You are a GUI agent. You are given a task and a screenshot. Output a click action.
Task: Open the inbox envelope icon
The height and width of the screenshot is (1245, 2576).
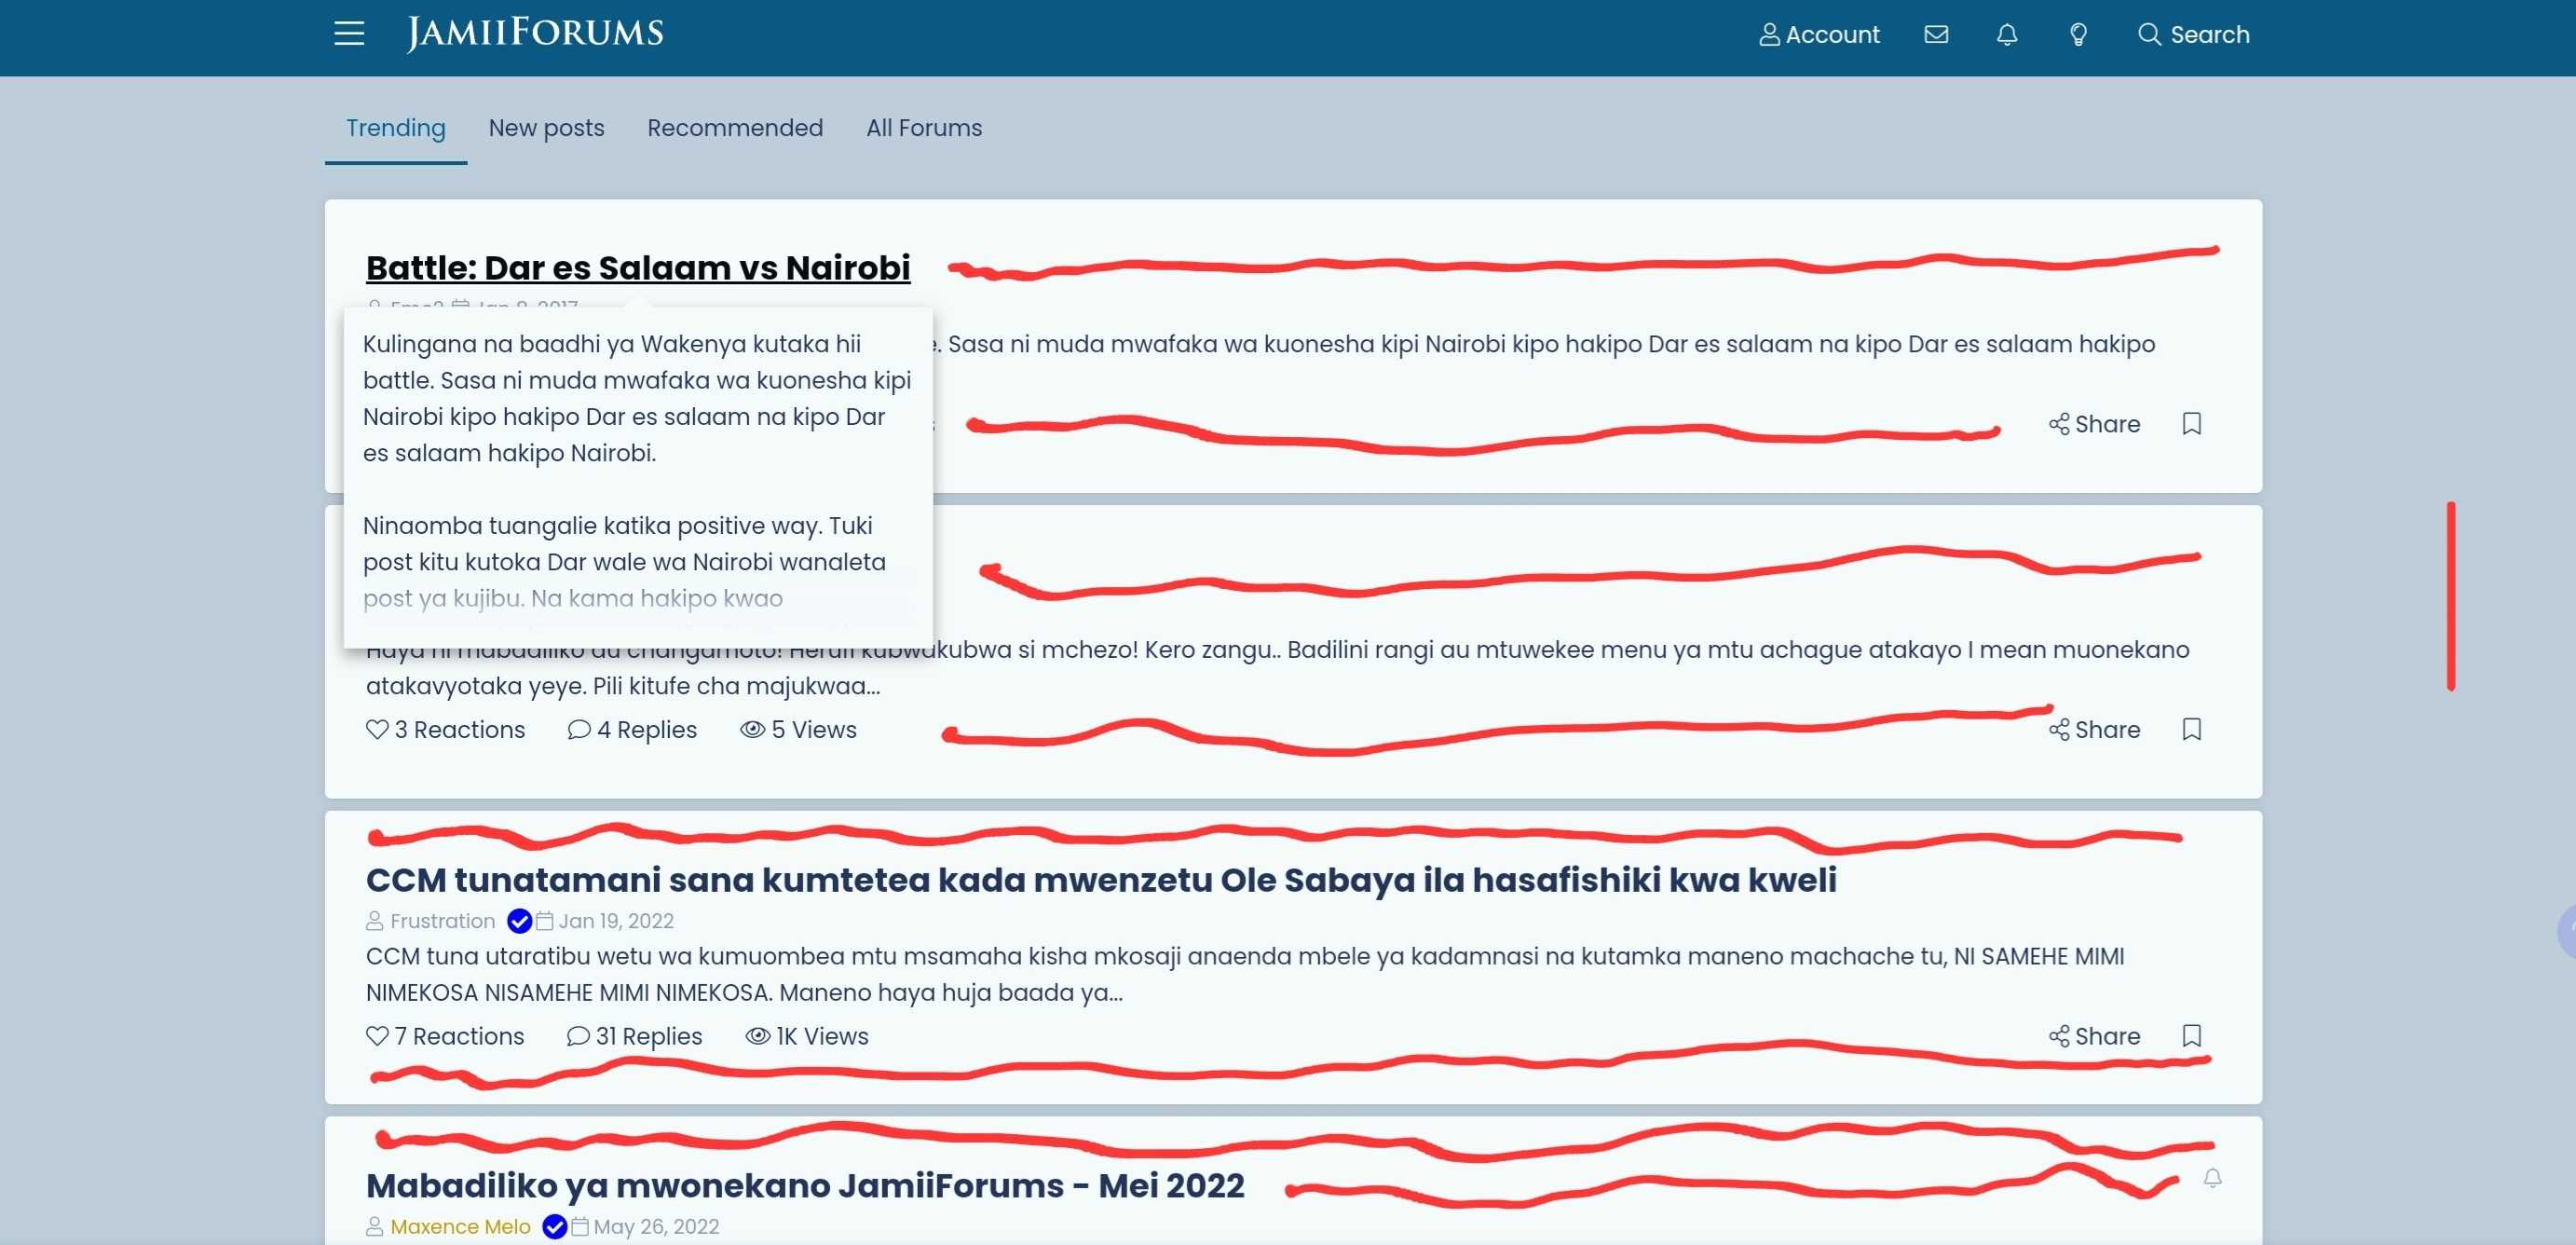coord(1936,35)
